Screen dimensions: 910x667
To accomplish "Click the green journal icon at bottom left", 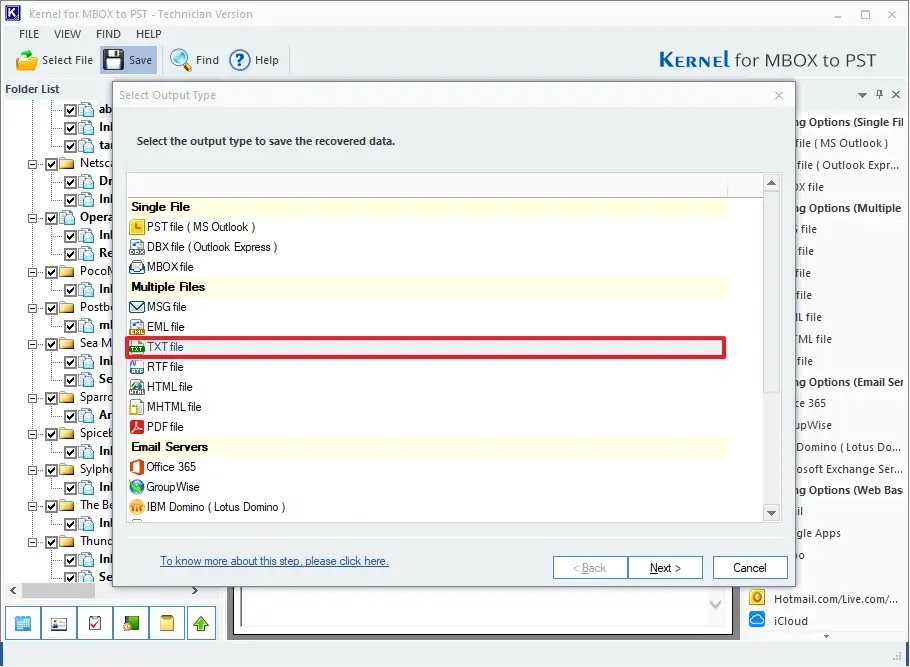I will [131, 623].
